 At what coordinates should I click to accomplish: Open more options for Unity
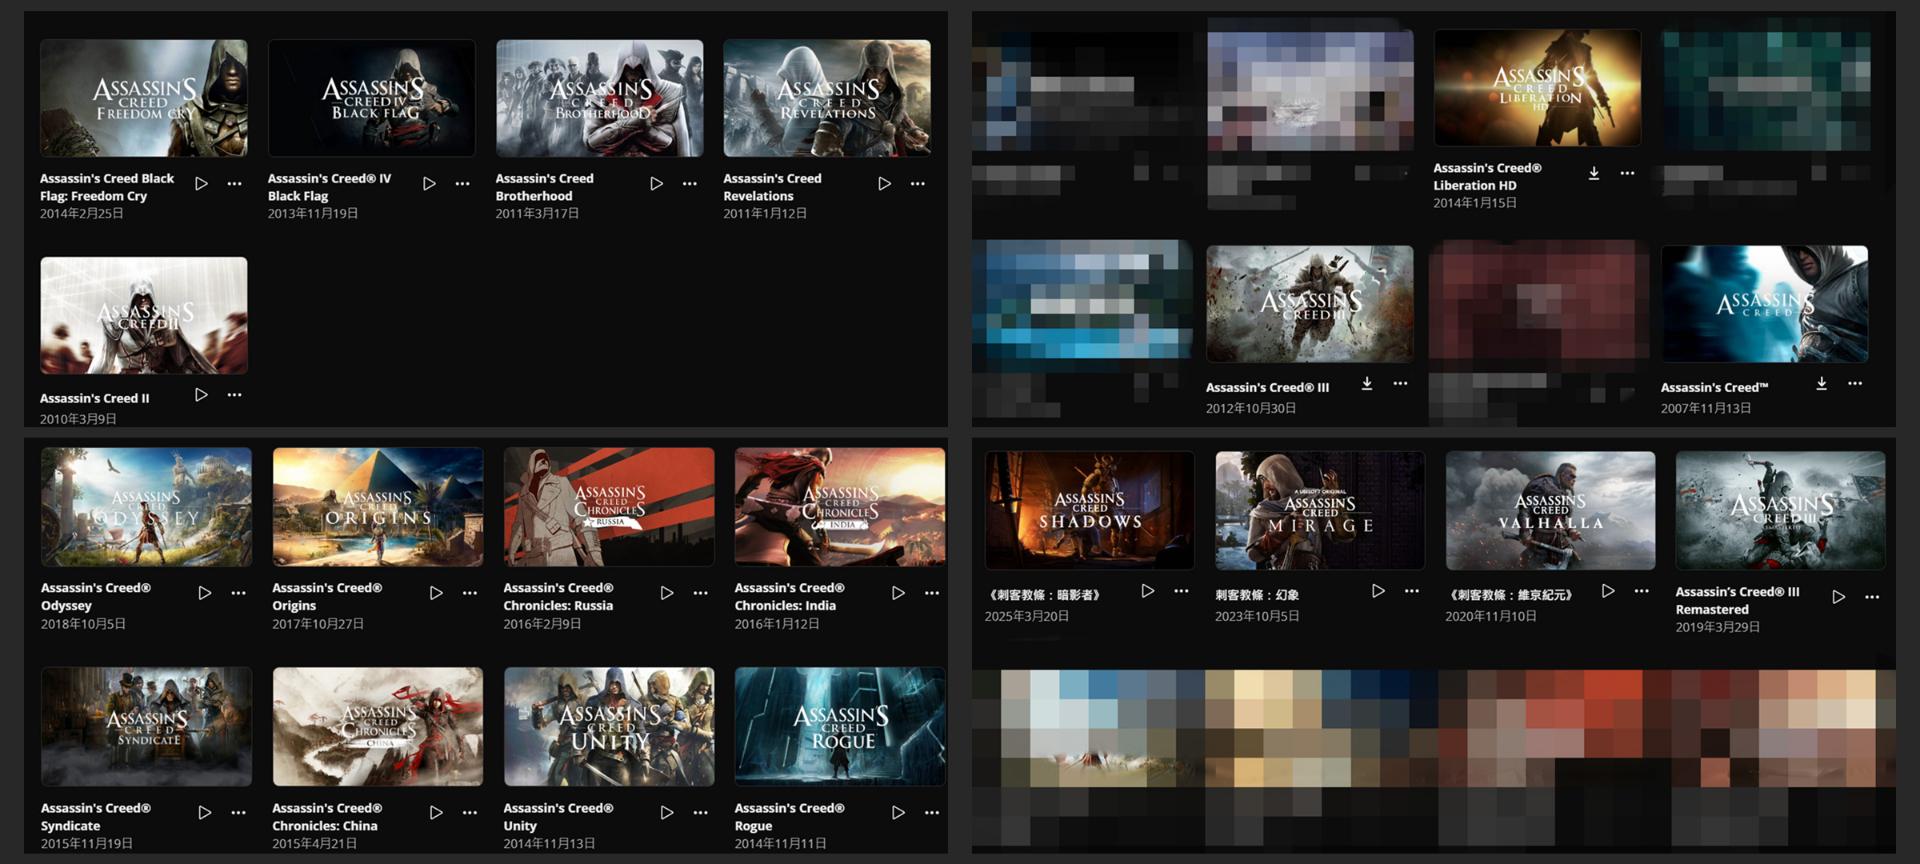tap(701, 813)
